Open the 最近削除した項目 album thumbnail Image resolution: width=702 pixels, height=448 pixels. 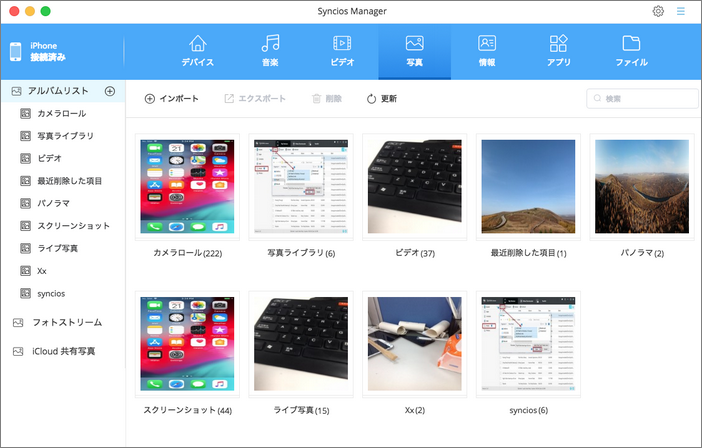pos(528,186)
